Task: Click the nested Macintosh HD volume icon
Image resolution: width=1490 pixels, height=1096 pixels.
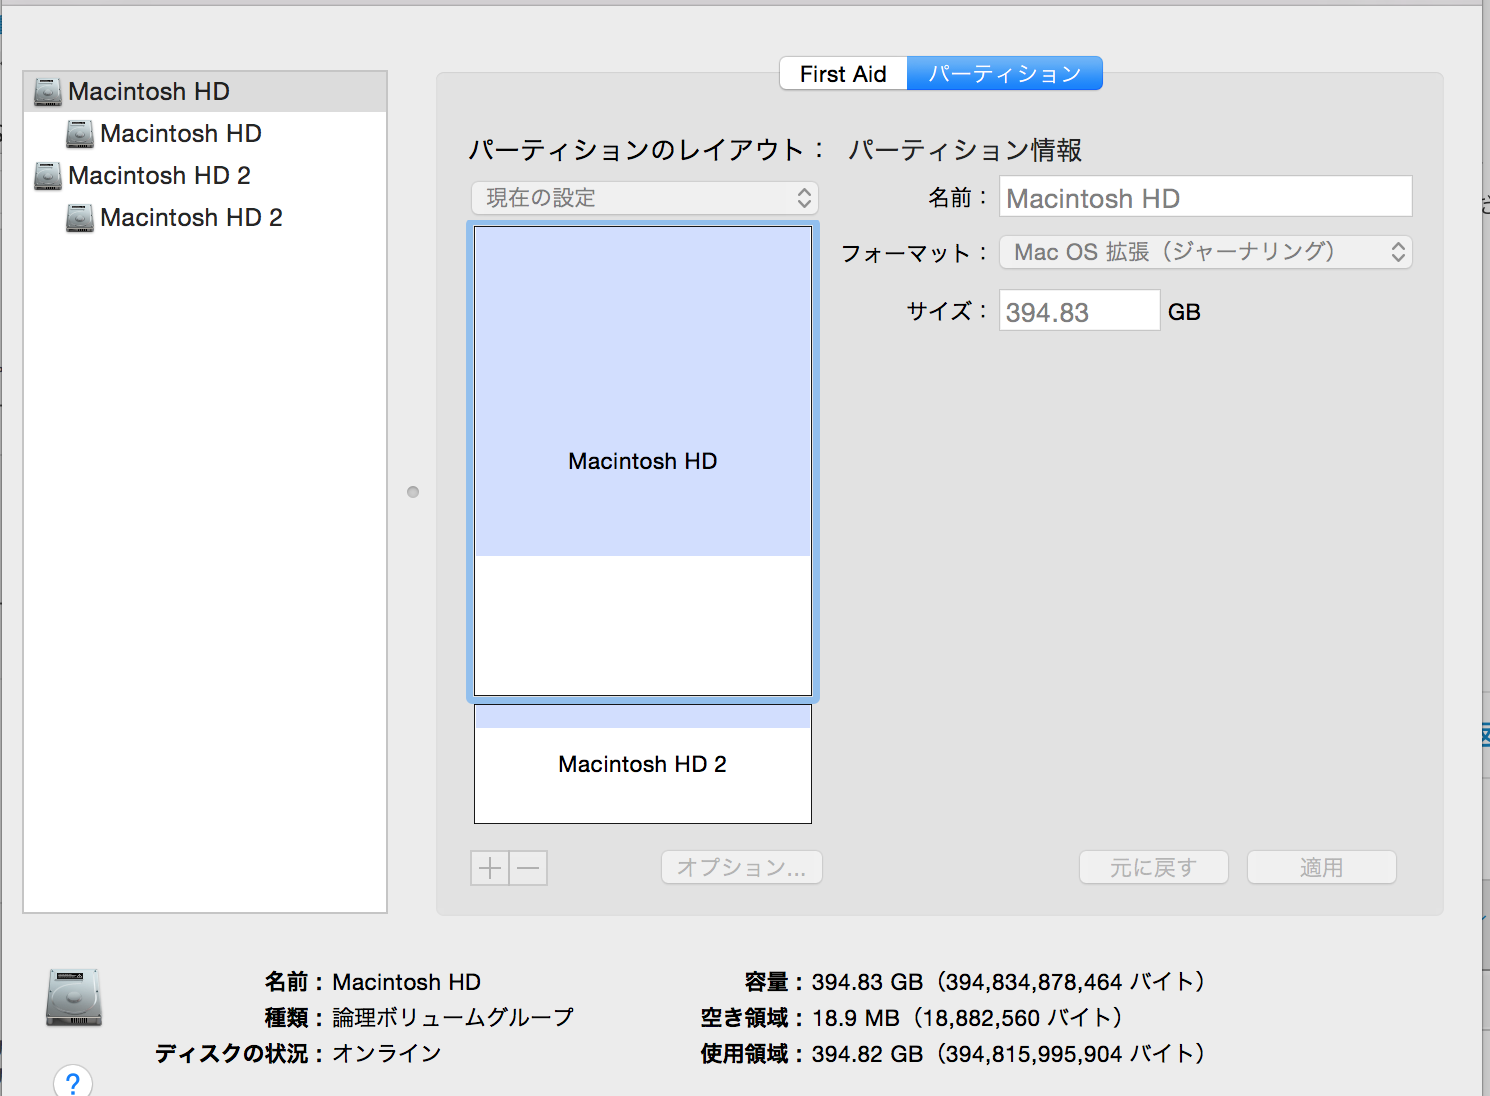Action: (80, 134)
